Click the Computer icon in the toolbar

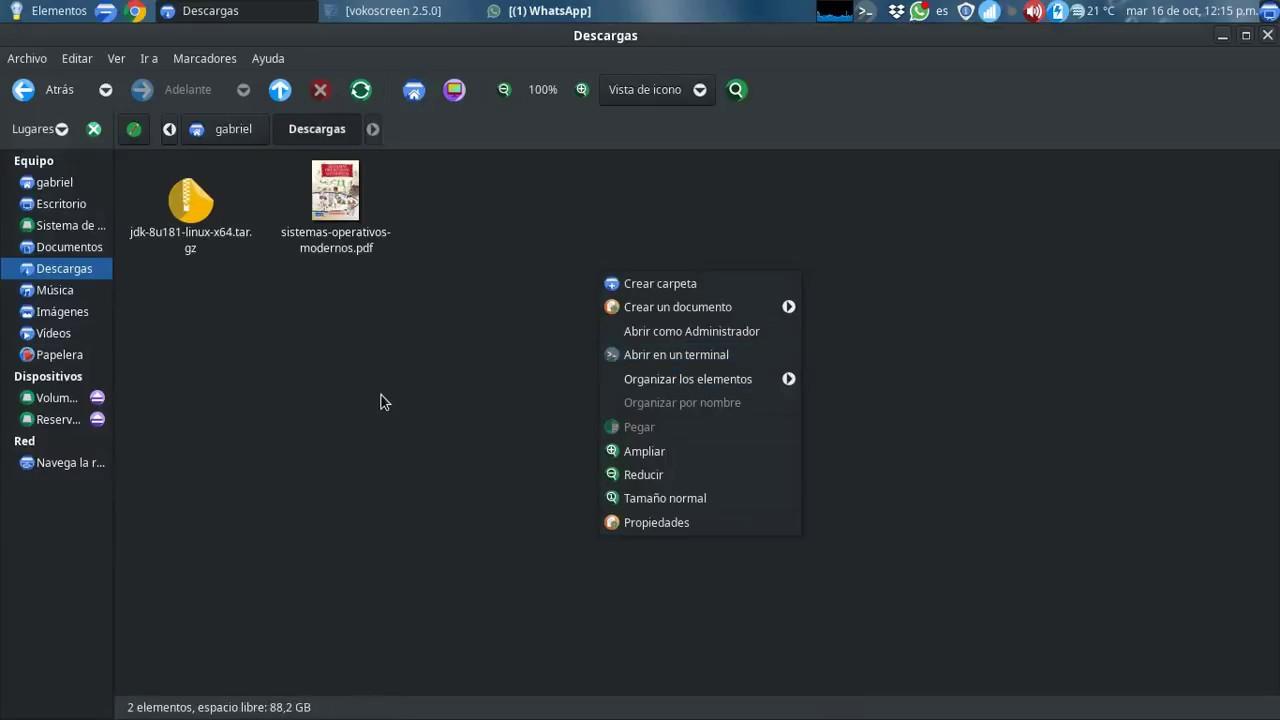coord(454,90)
